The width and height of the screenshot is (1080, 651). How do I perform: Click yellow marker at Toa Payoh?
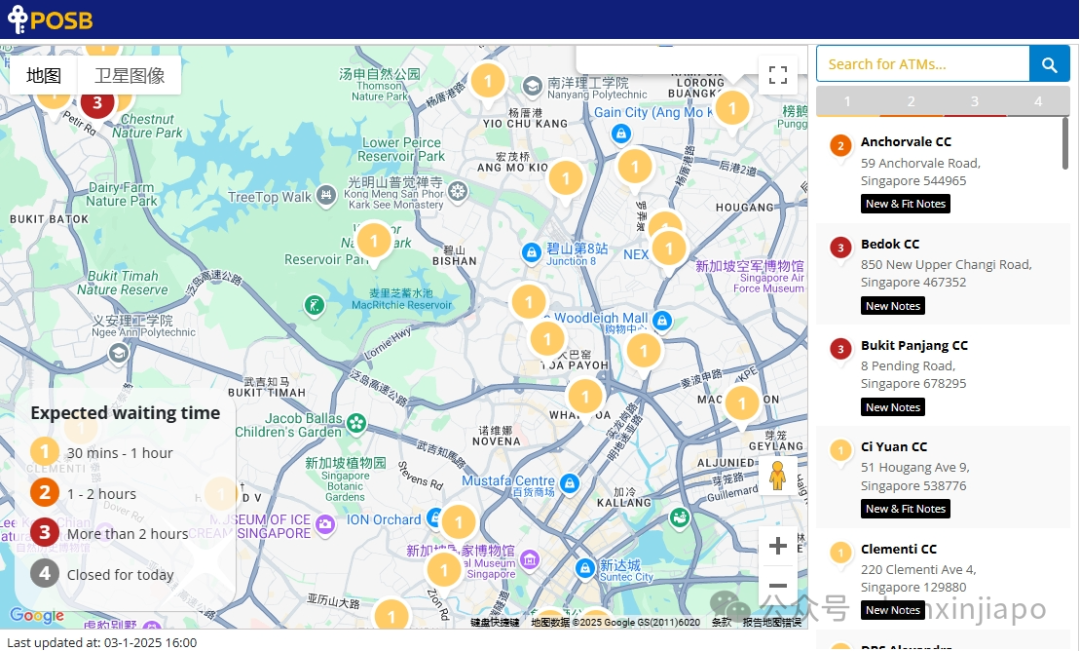(x=548, y=340)
